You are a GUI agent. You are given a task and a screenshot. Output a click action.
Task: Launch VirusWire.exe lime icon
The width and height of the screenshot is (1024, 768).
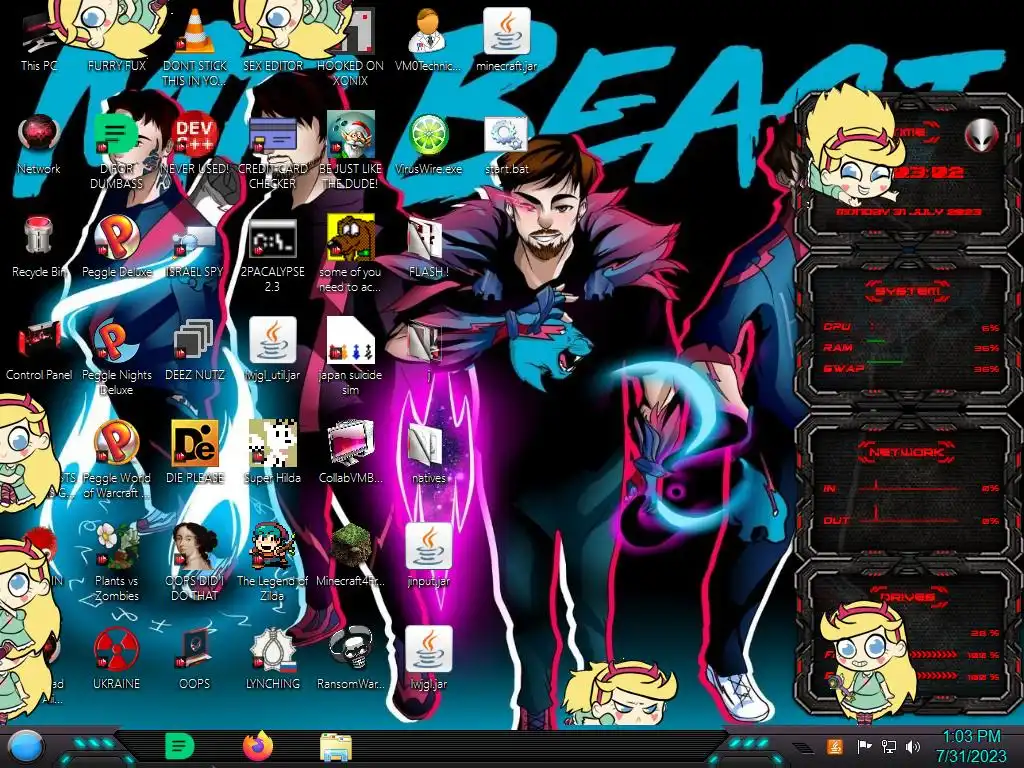tap(428, 136)
